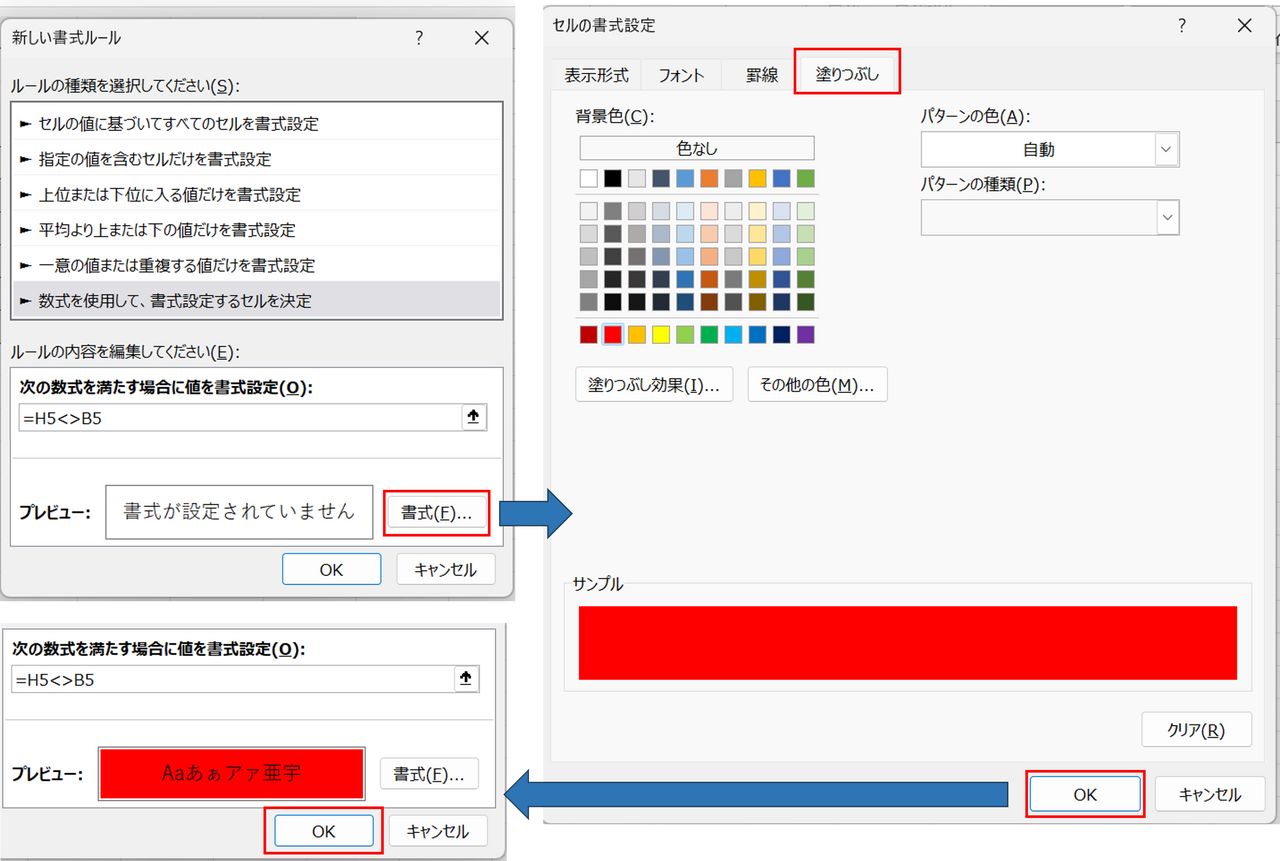Viewport: 1280px width, 861px height.
Task: Click the クリア(R) button
Action: click(1196, 730)
